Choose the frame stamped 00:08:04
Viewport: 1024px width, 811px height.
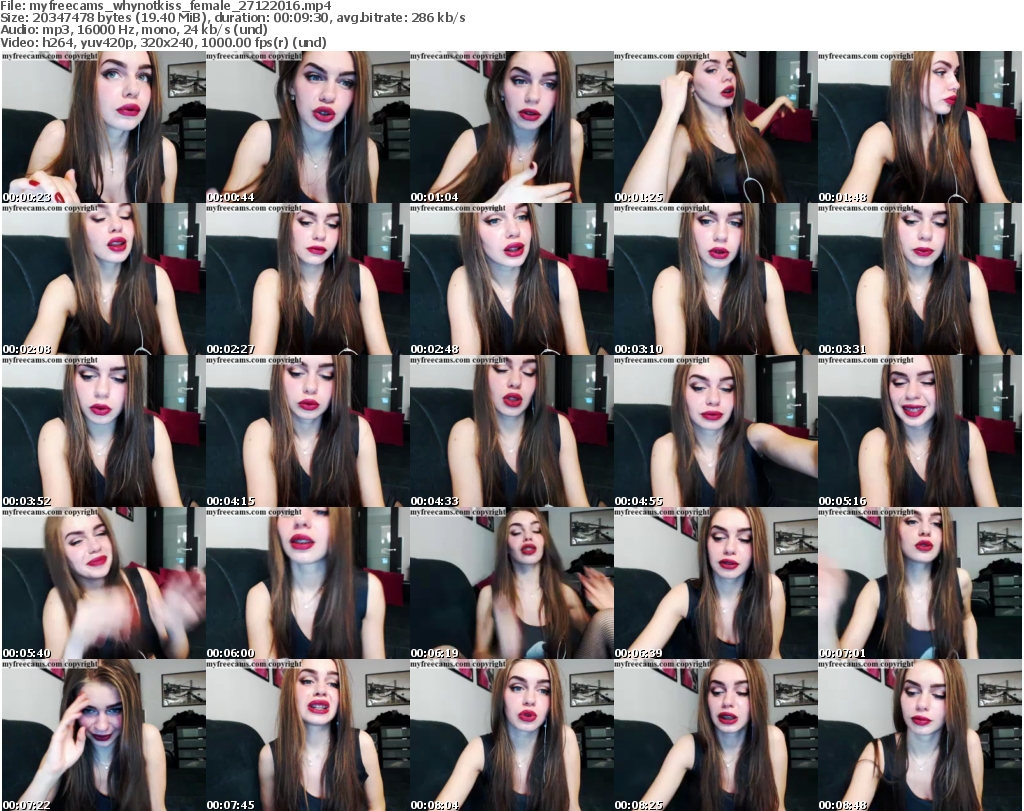point(511,735)
